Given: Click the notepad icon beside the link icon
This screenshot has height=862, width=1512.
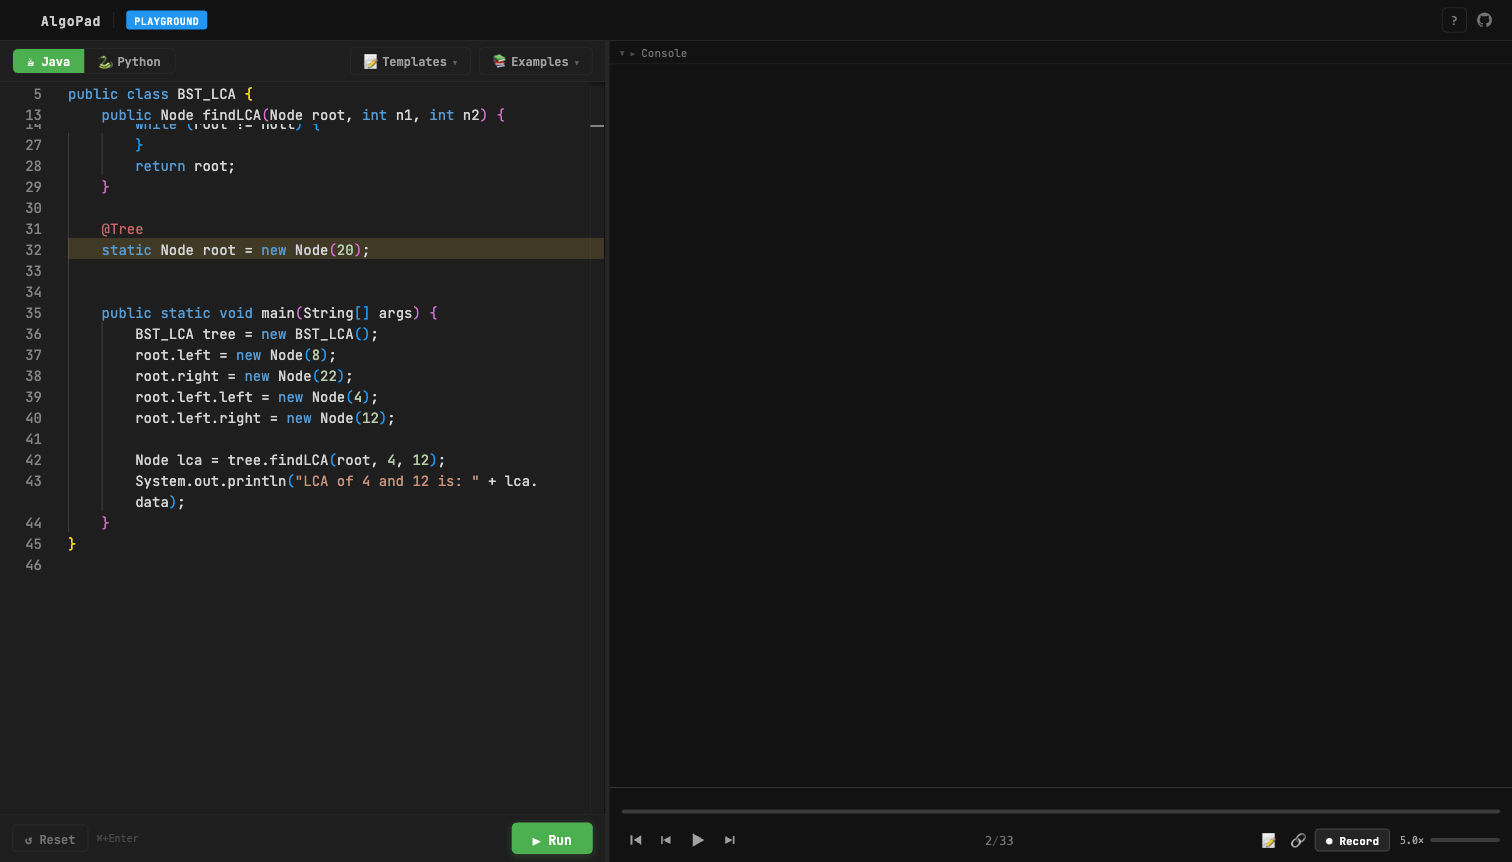Looking at the screenshot, I should 1269,840.
